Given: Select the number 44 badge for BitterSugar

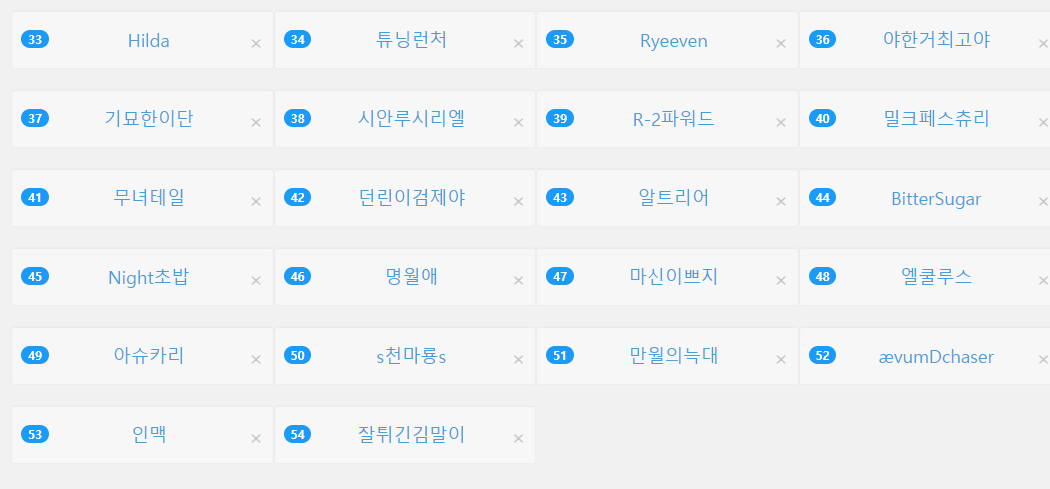Looking at the screenshot, I should click(822, 198).
